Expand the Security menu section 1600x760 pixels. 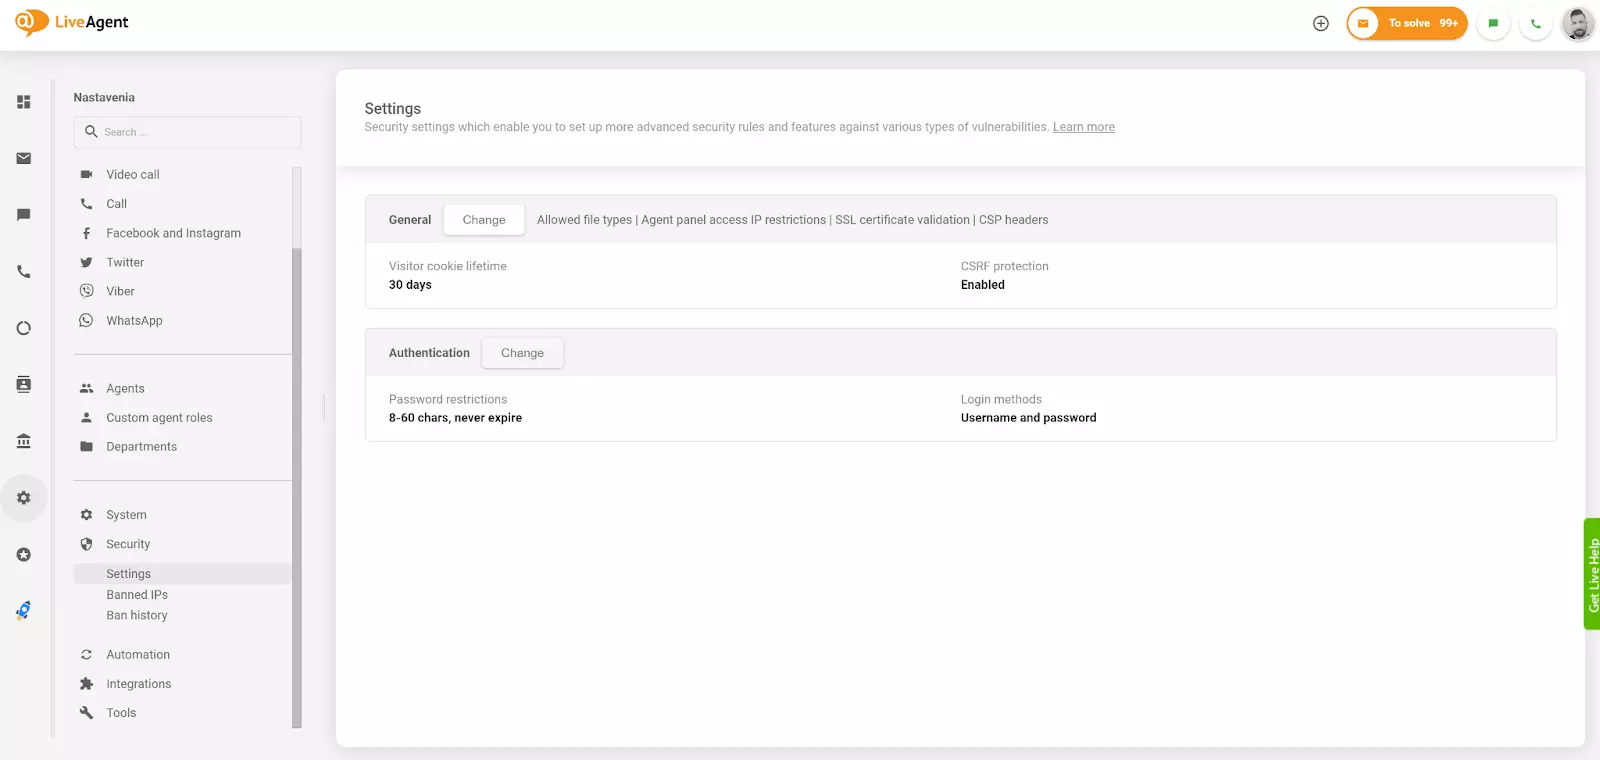(128, 544)
